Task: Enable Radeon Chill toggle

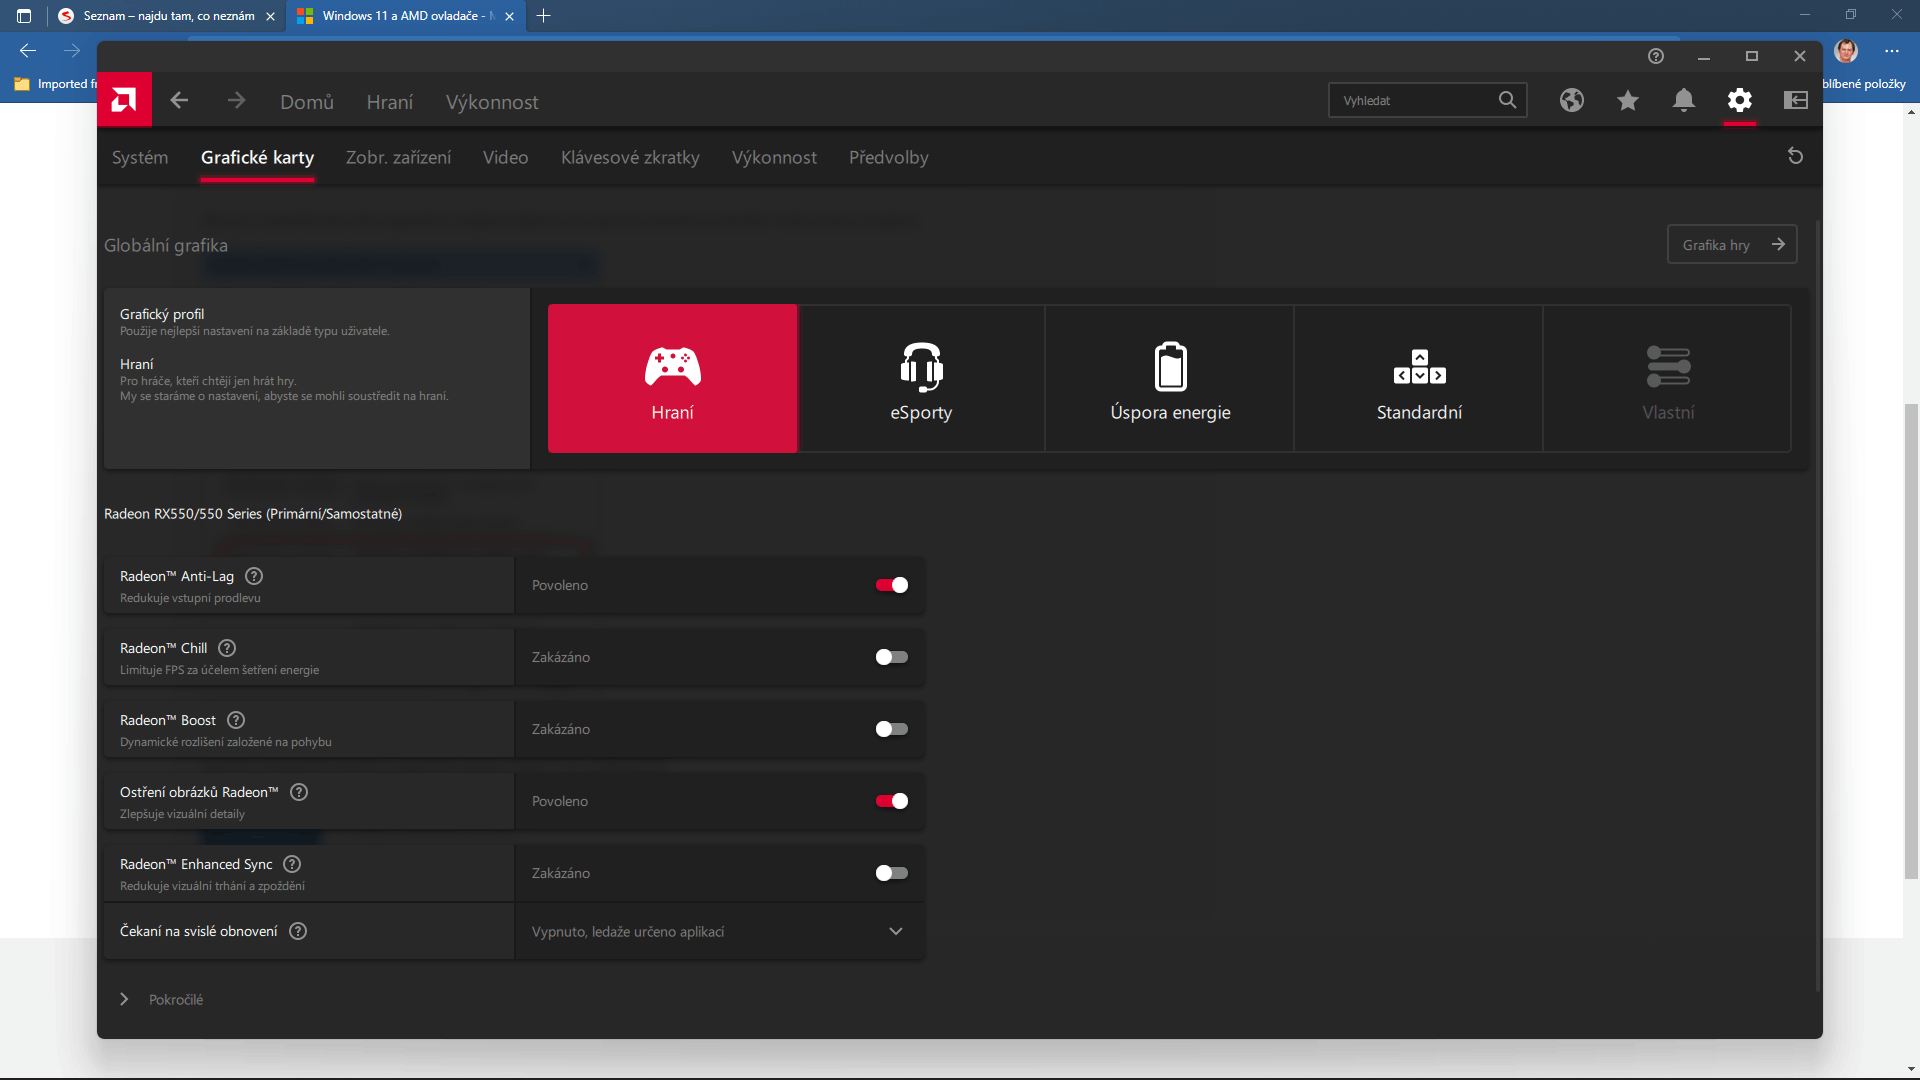Action: point(891,657)
